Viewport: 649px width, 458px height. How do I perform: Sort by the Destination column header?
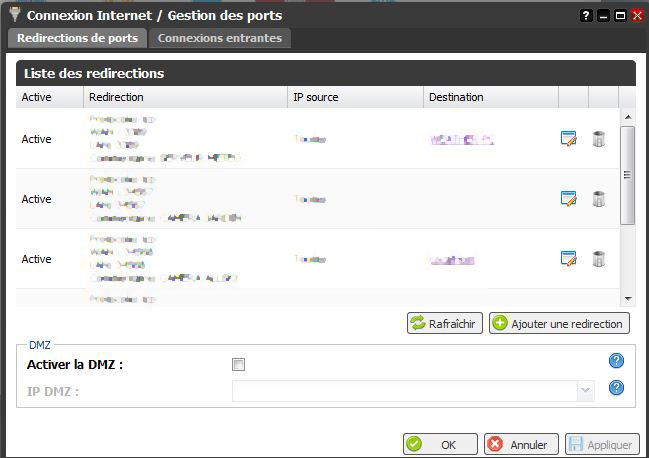pyautogui.click(x=491, y=97)
